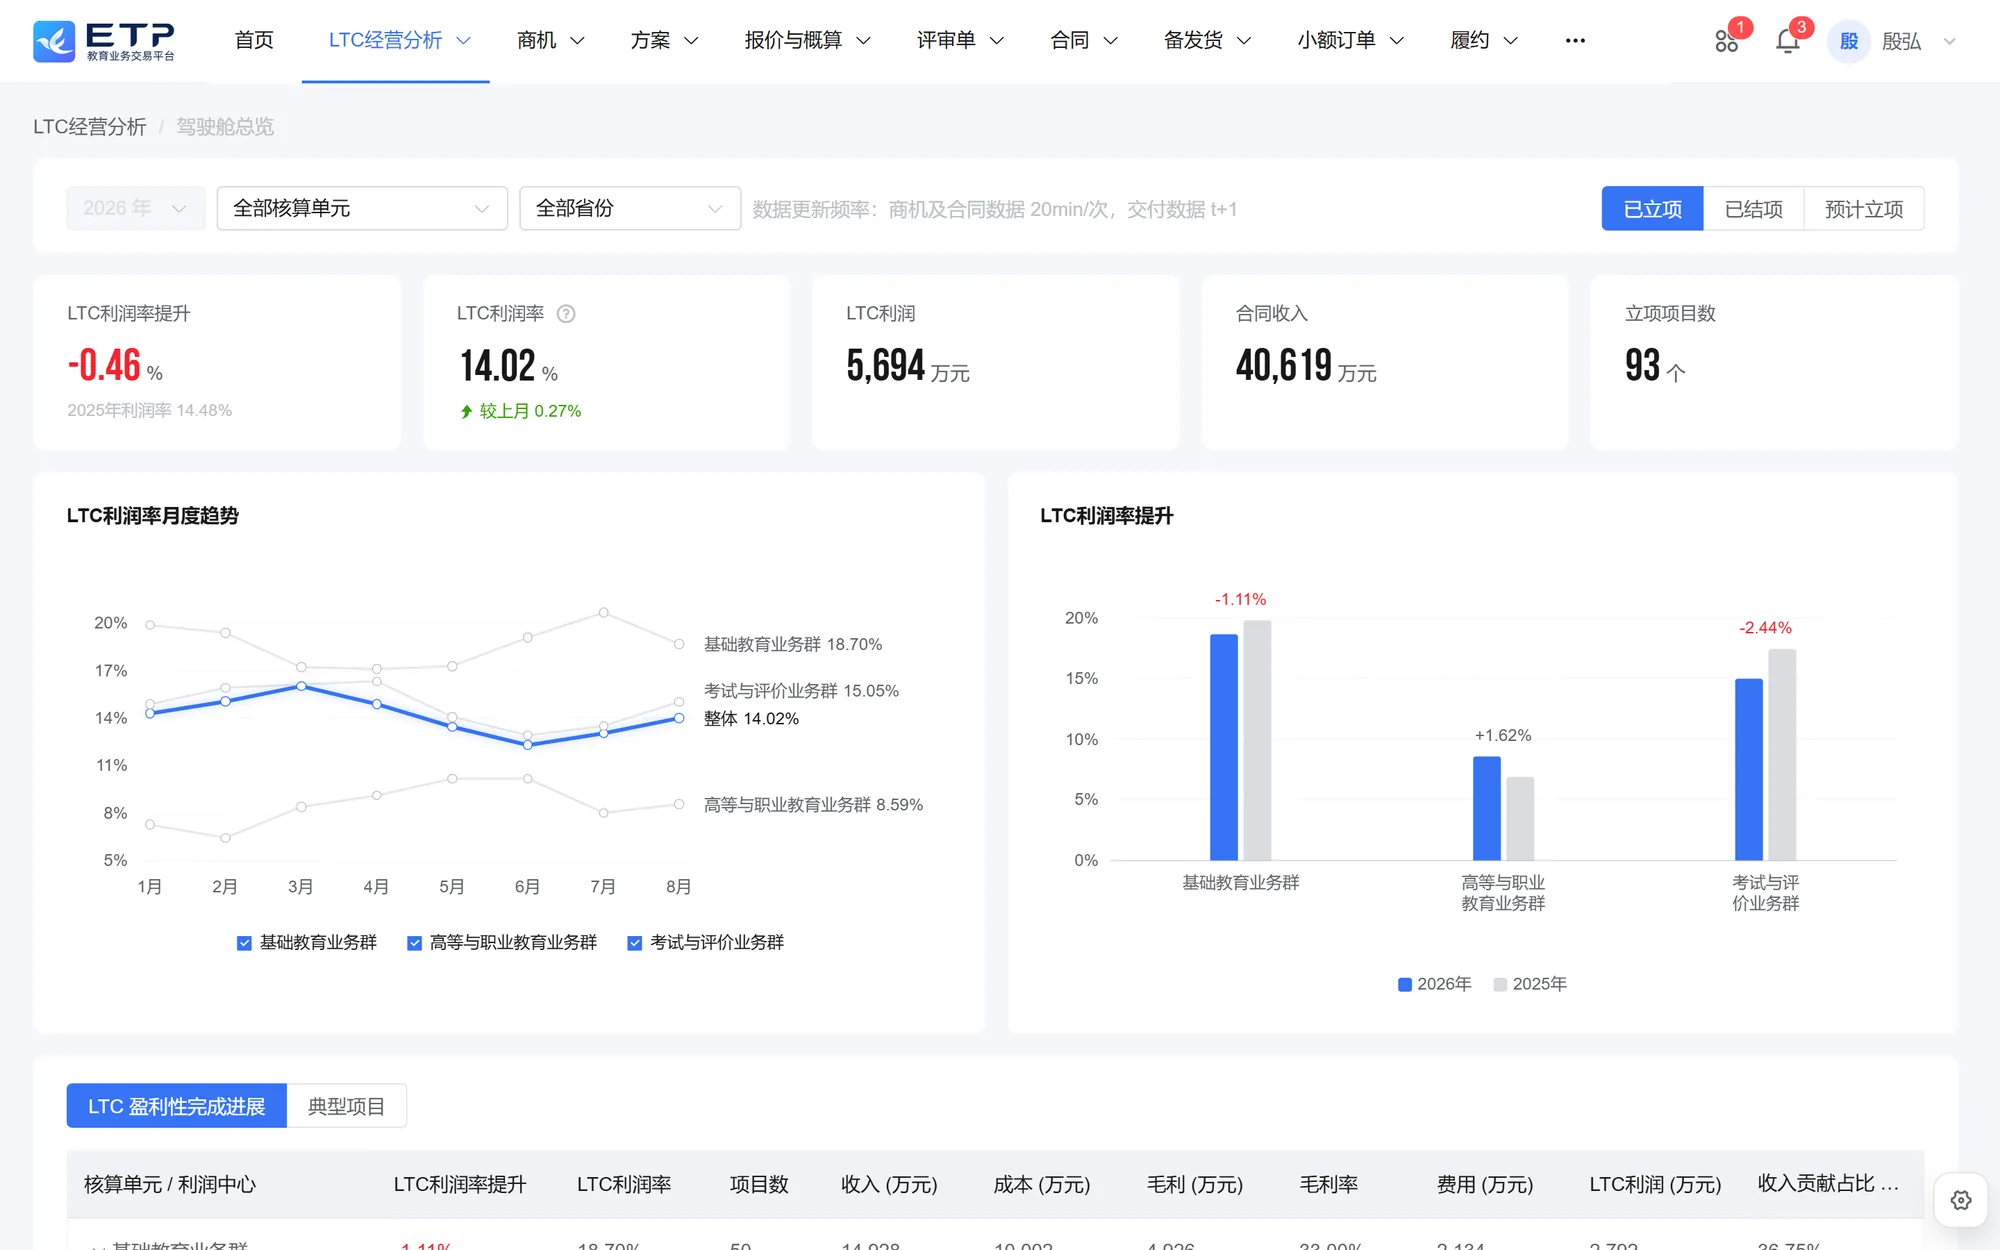The width and height of the screenshot is (2000, 1250).
Task: Click the 考试与评价业务群 2025 gray bar
Action: click(1782, 755)
